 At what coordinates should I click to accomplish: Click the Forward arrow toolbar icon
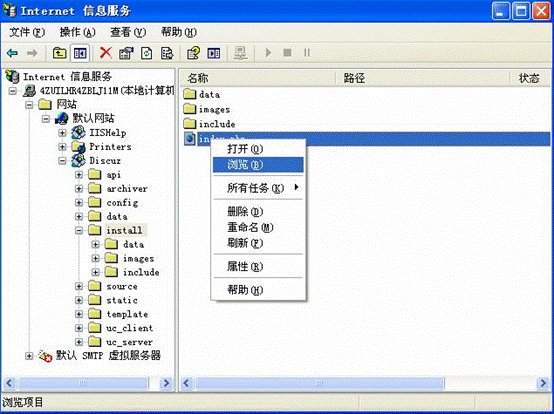pyautogui.click(x=32, y=53)
